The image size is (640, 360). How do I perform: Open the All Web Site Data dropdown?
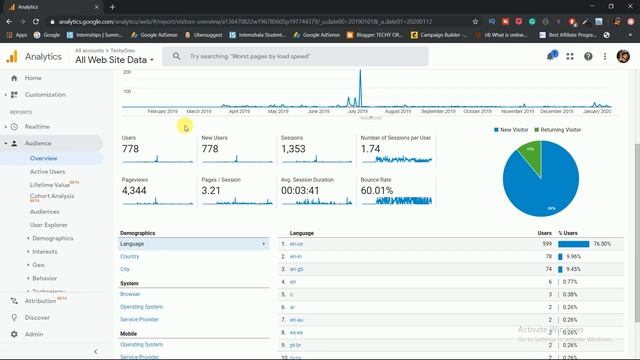point(114,60)
